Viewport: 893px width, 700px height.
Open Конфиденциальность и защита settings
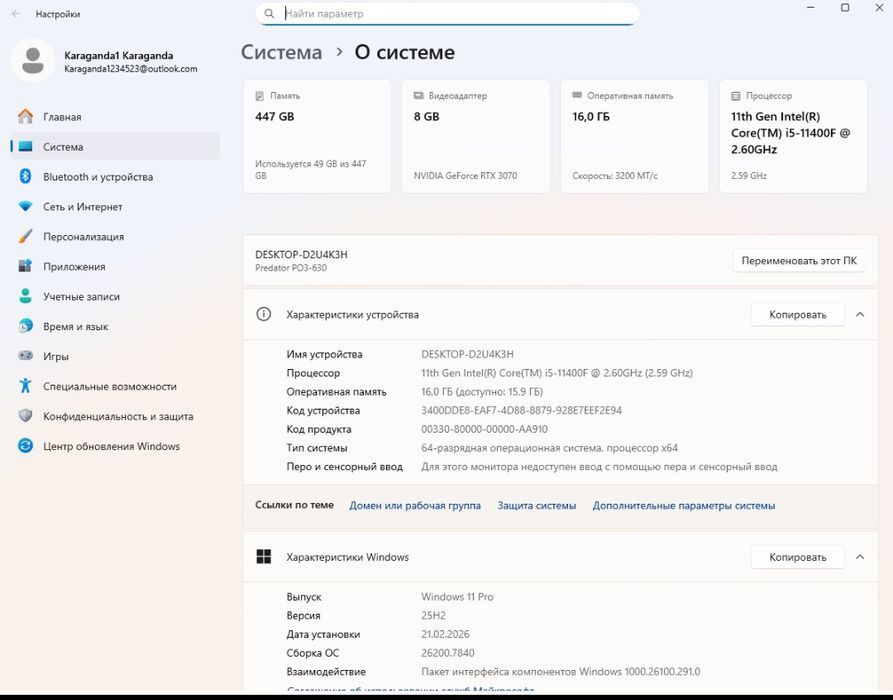click(118, 417)
